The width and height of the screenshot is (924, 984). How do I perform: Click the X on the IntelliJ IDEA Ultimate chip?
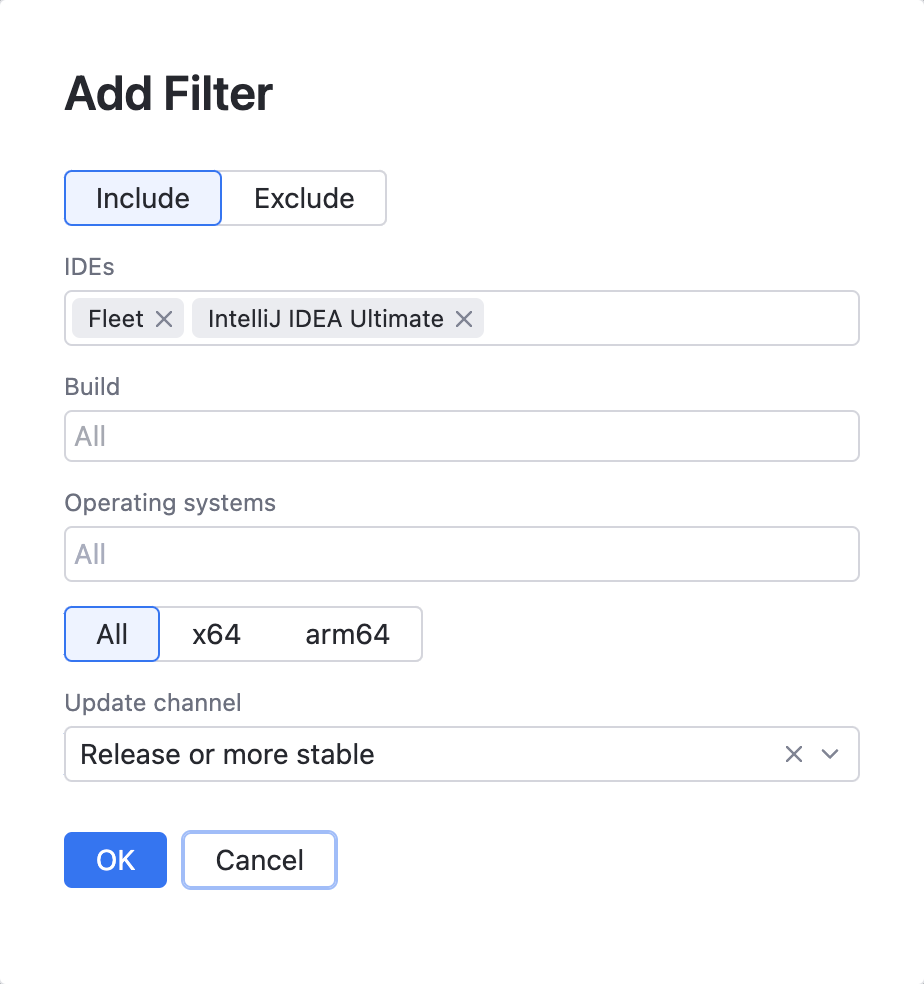click(463, 318)
